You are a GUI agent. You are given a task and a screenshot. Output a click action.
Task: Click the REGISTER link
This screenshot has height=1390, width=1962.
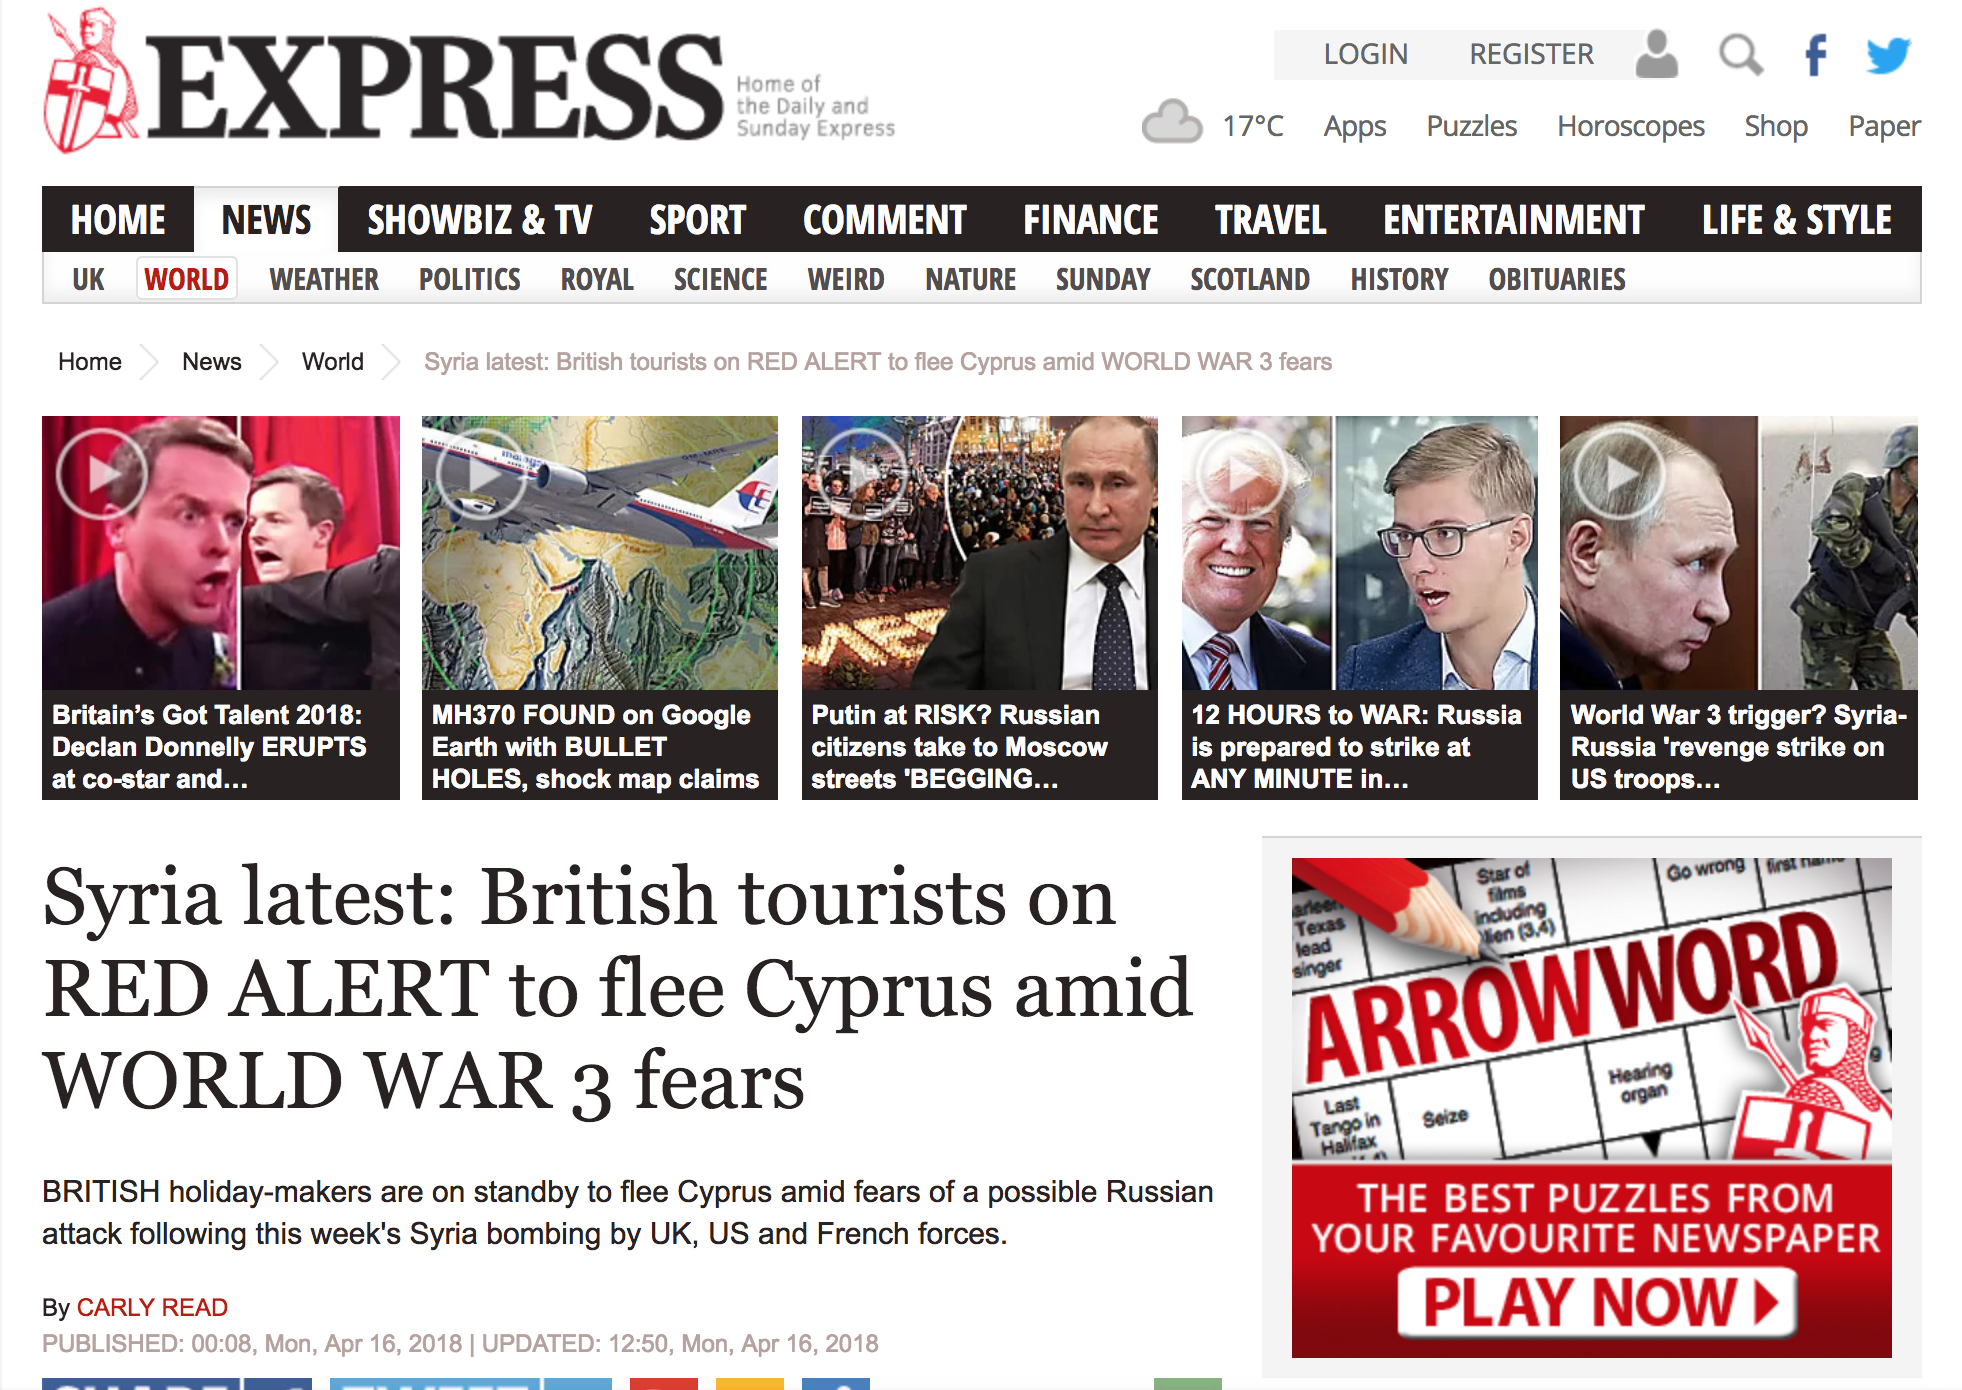click(x=1531, y=54)
